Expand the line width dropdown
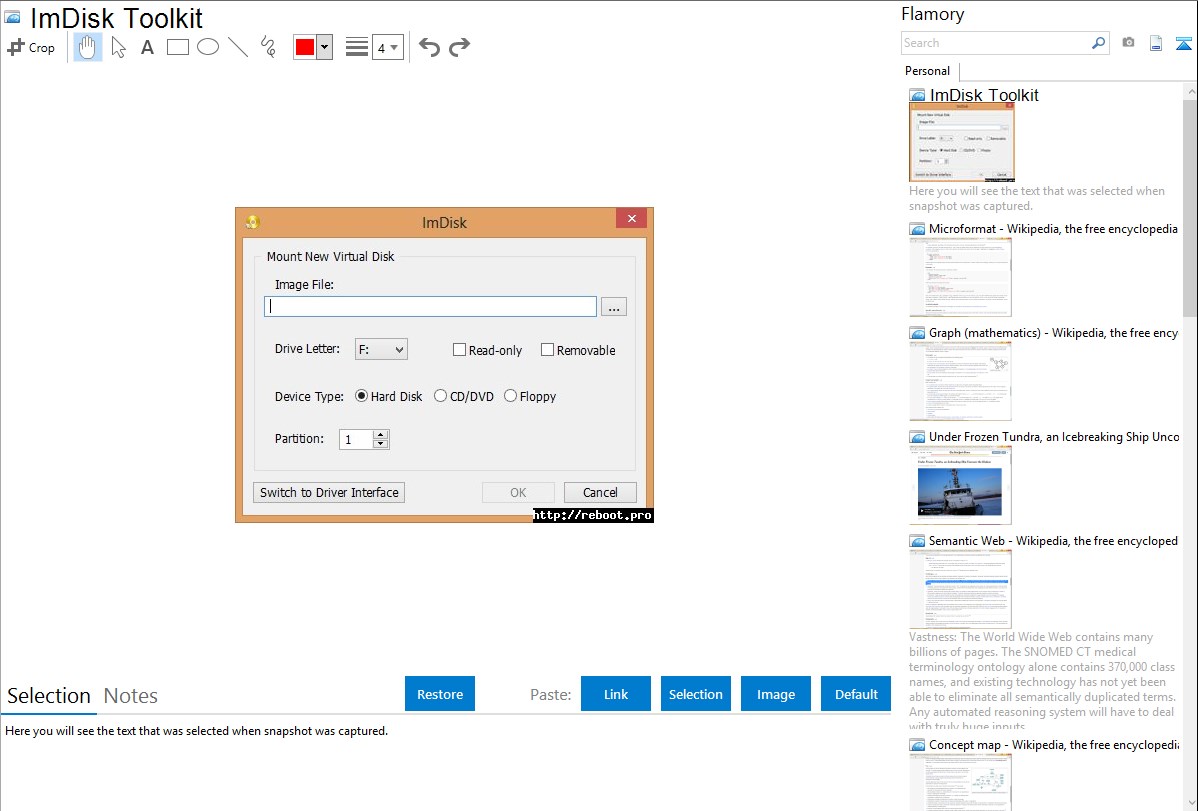The height and width of the screenshot is (811, 1198). coord(388,47)
